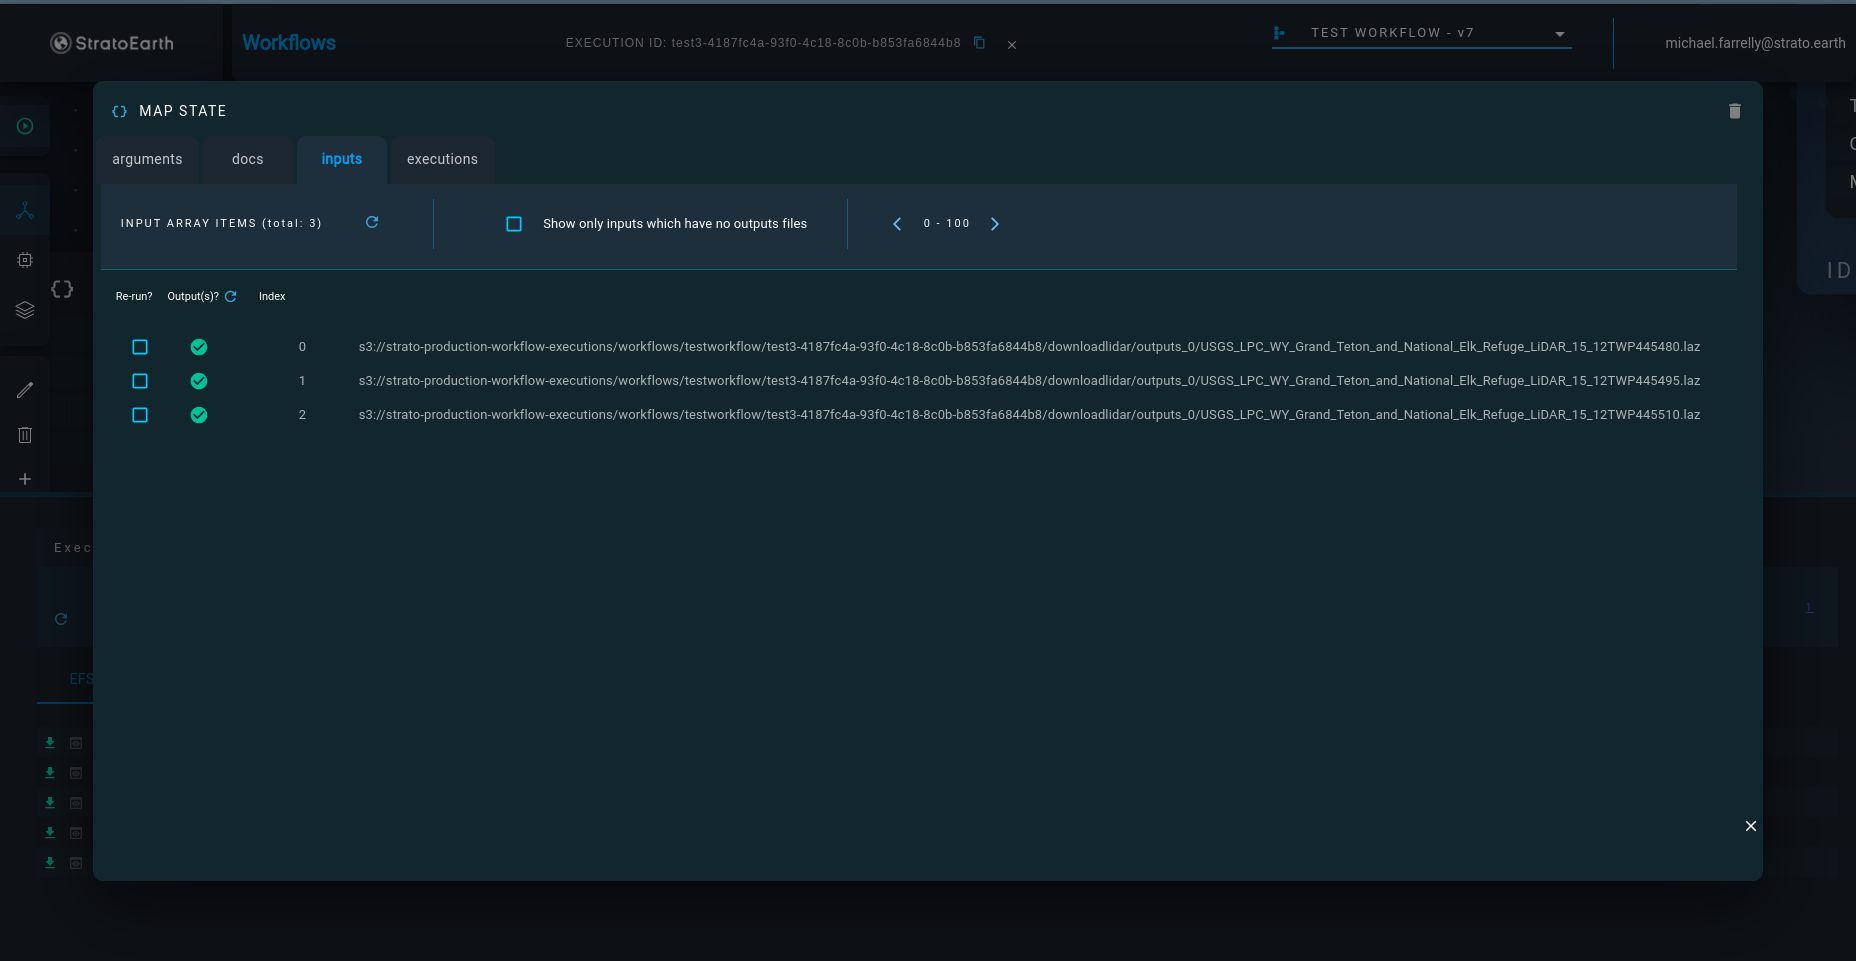Screen dimensions: 1856x961
Task: Check re-run box for index 2
Action: tap(140, 415)
